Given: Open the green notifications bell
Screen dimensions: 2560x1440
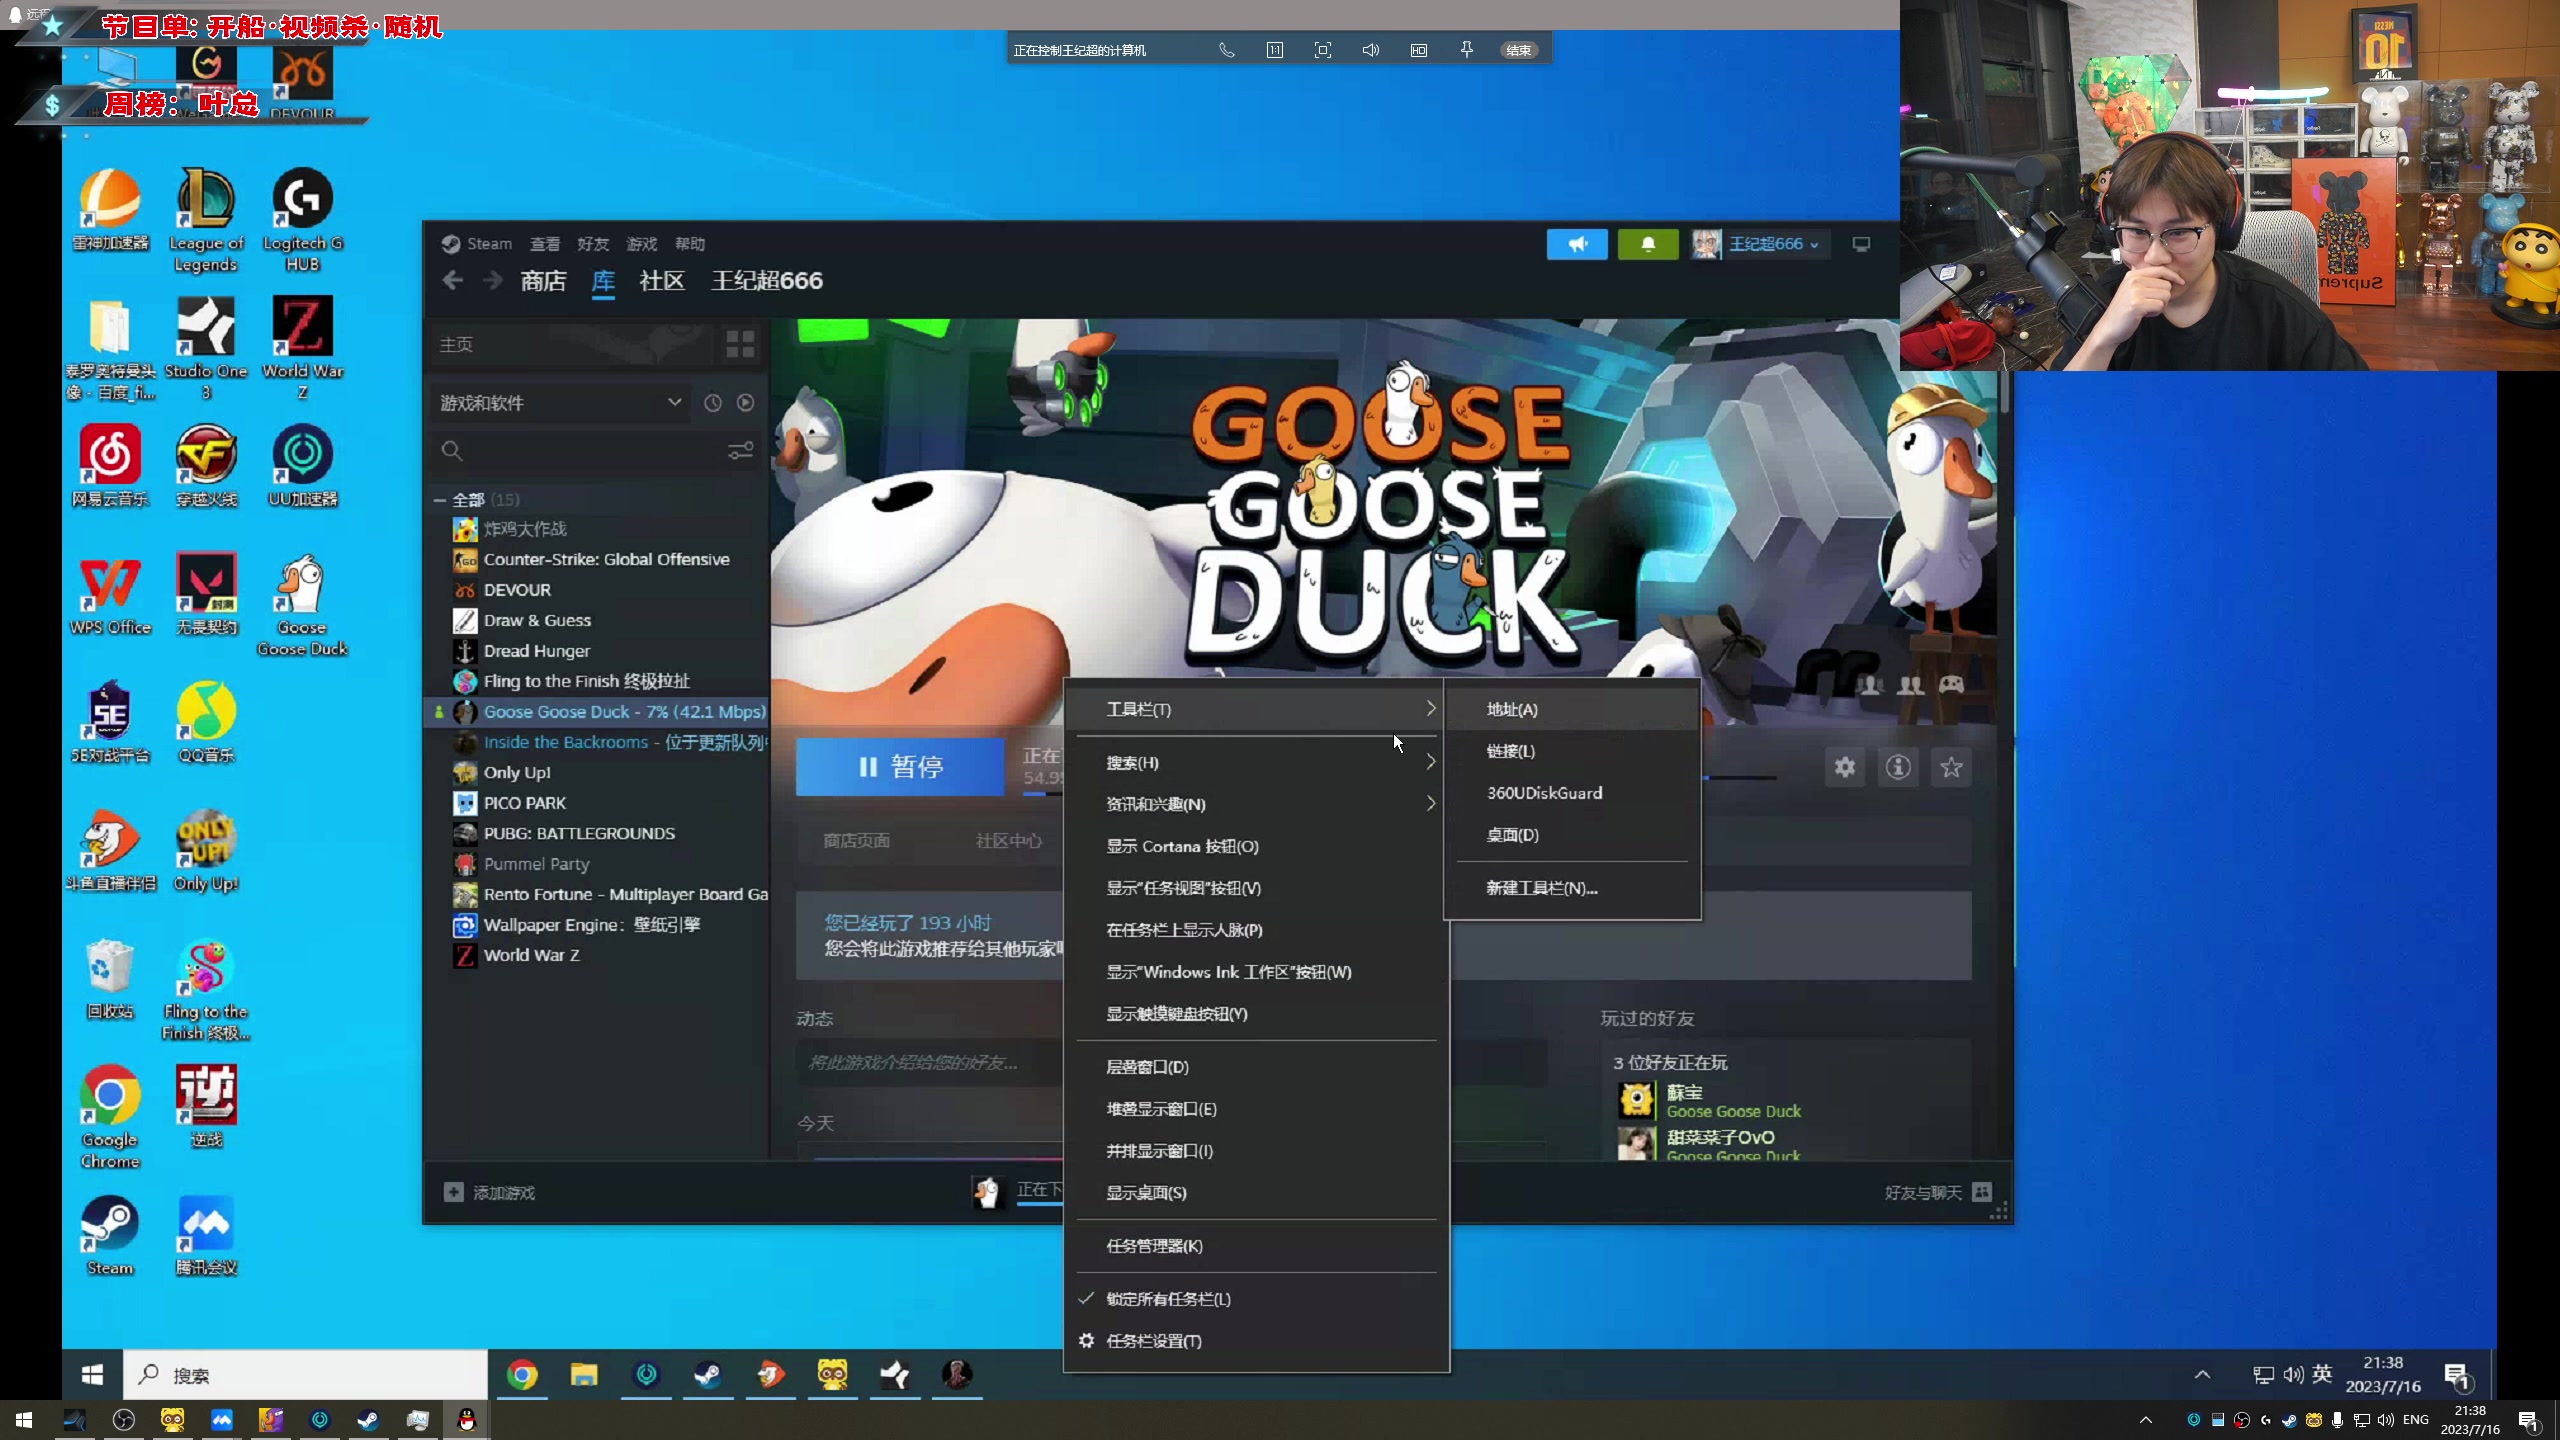Looking at the screenshot, I should pos(1647,244).
